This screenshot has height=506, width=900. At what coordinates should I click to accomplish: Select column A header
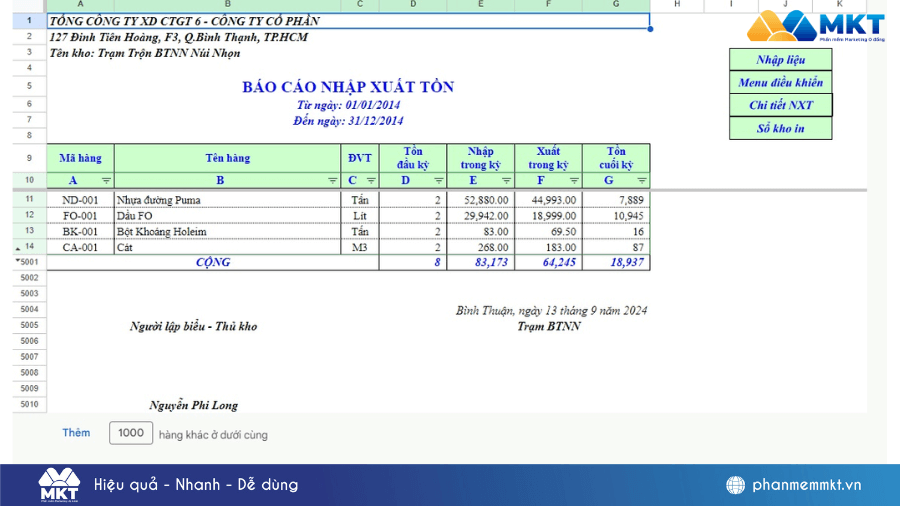[x=80, y=5]
